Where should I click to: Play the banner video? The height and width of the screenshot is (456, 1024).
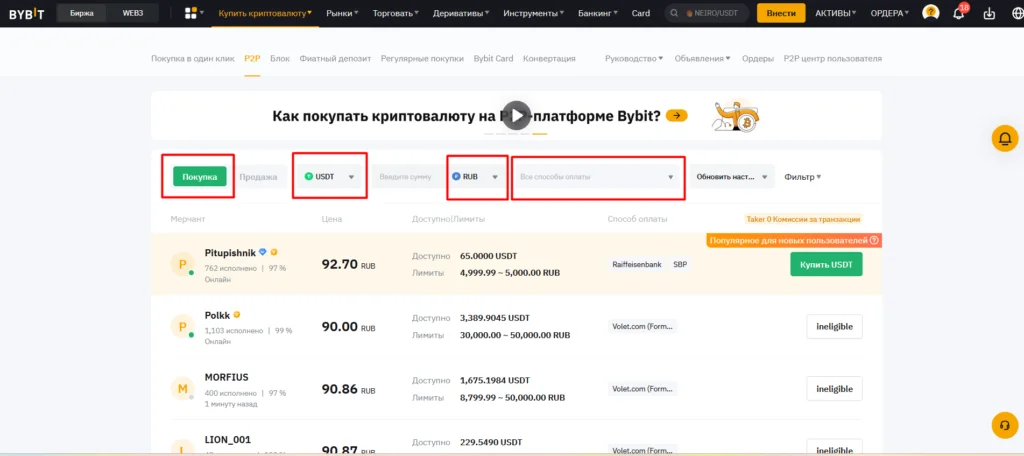click(x=517, y=116)
